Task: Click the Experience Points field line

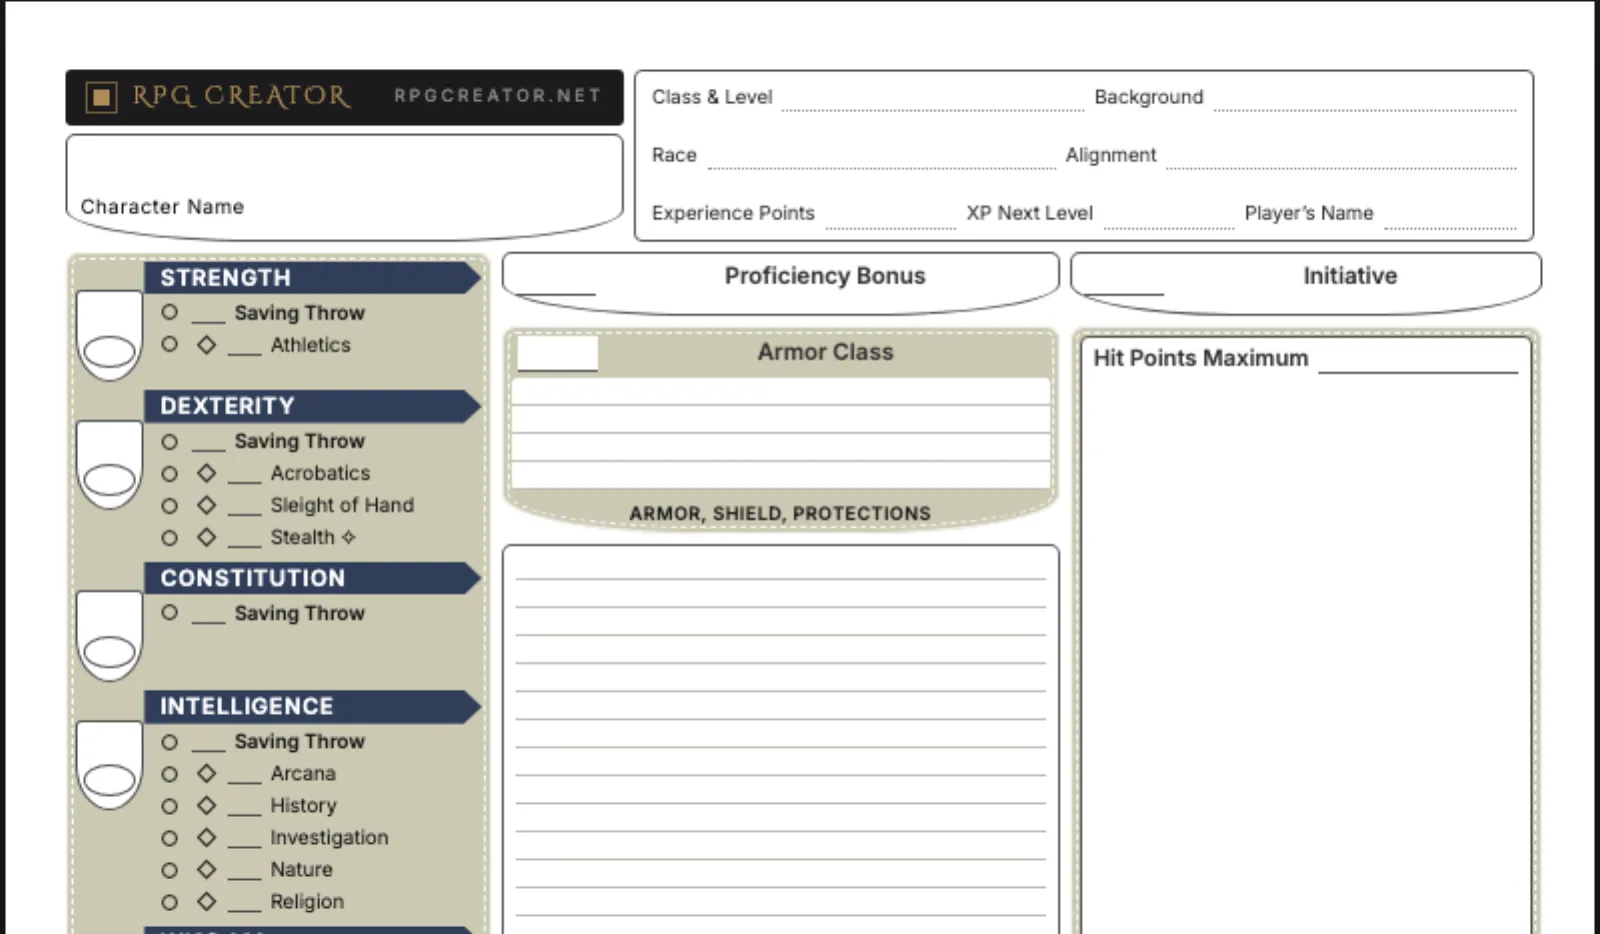Action: pyautogui.click(x=890, y=217)
